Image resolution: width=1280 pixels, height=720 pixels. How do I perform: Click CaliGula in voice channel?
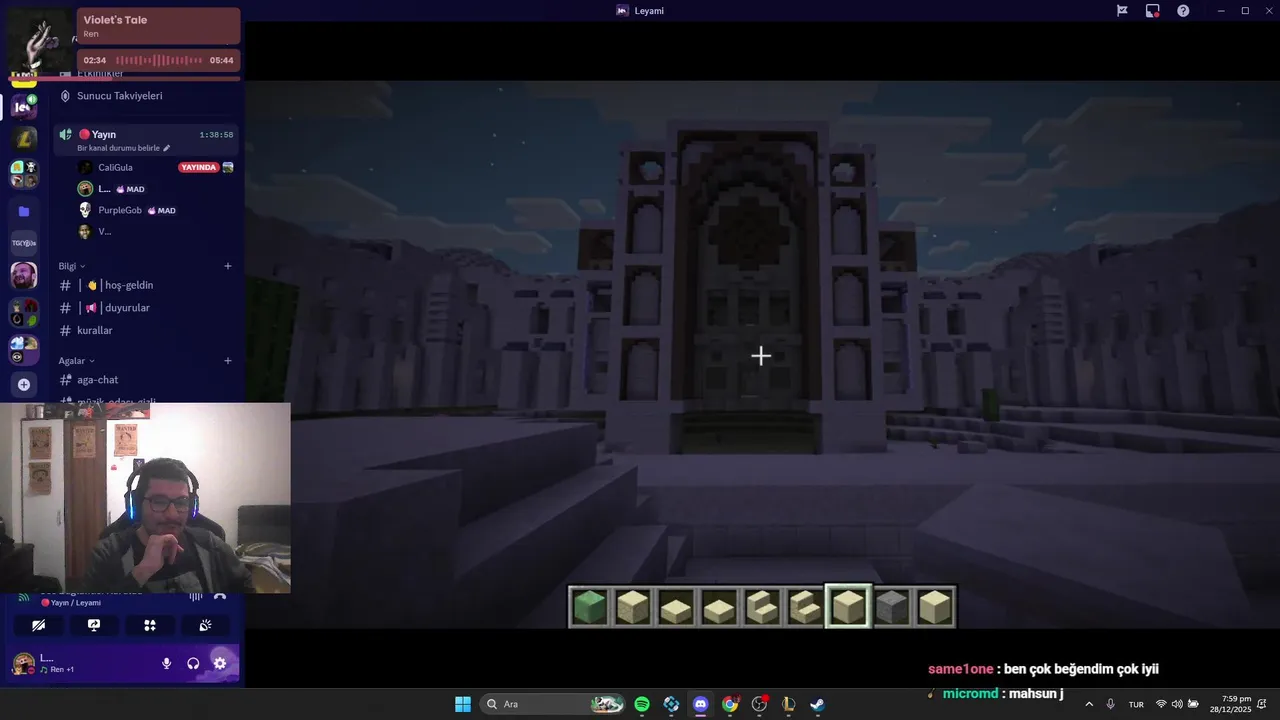click(115, 167)
